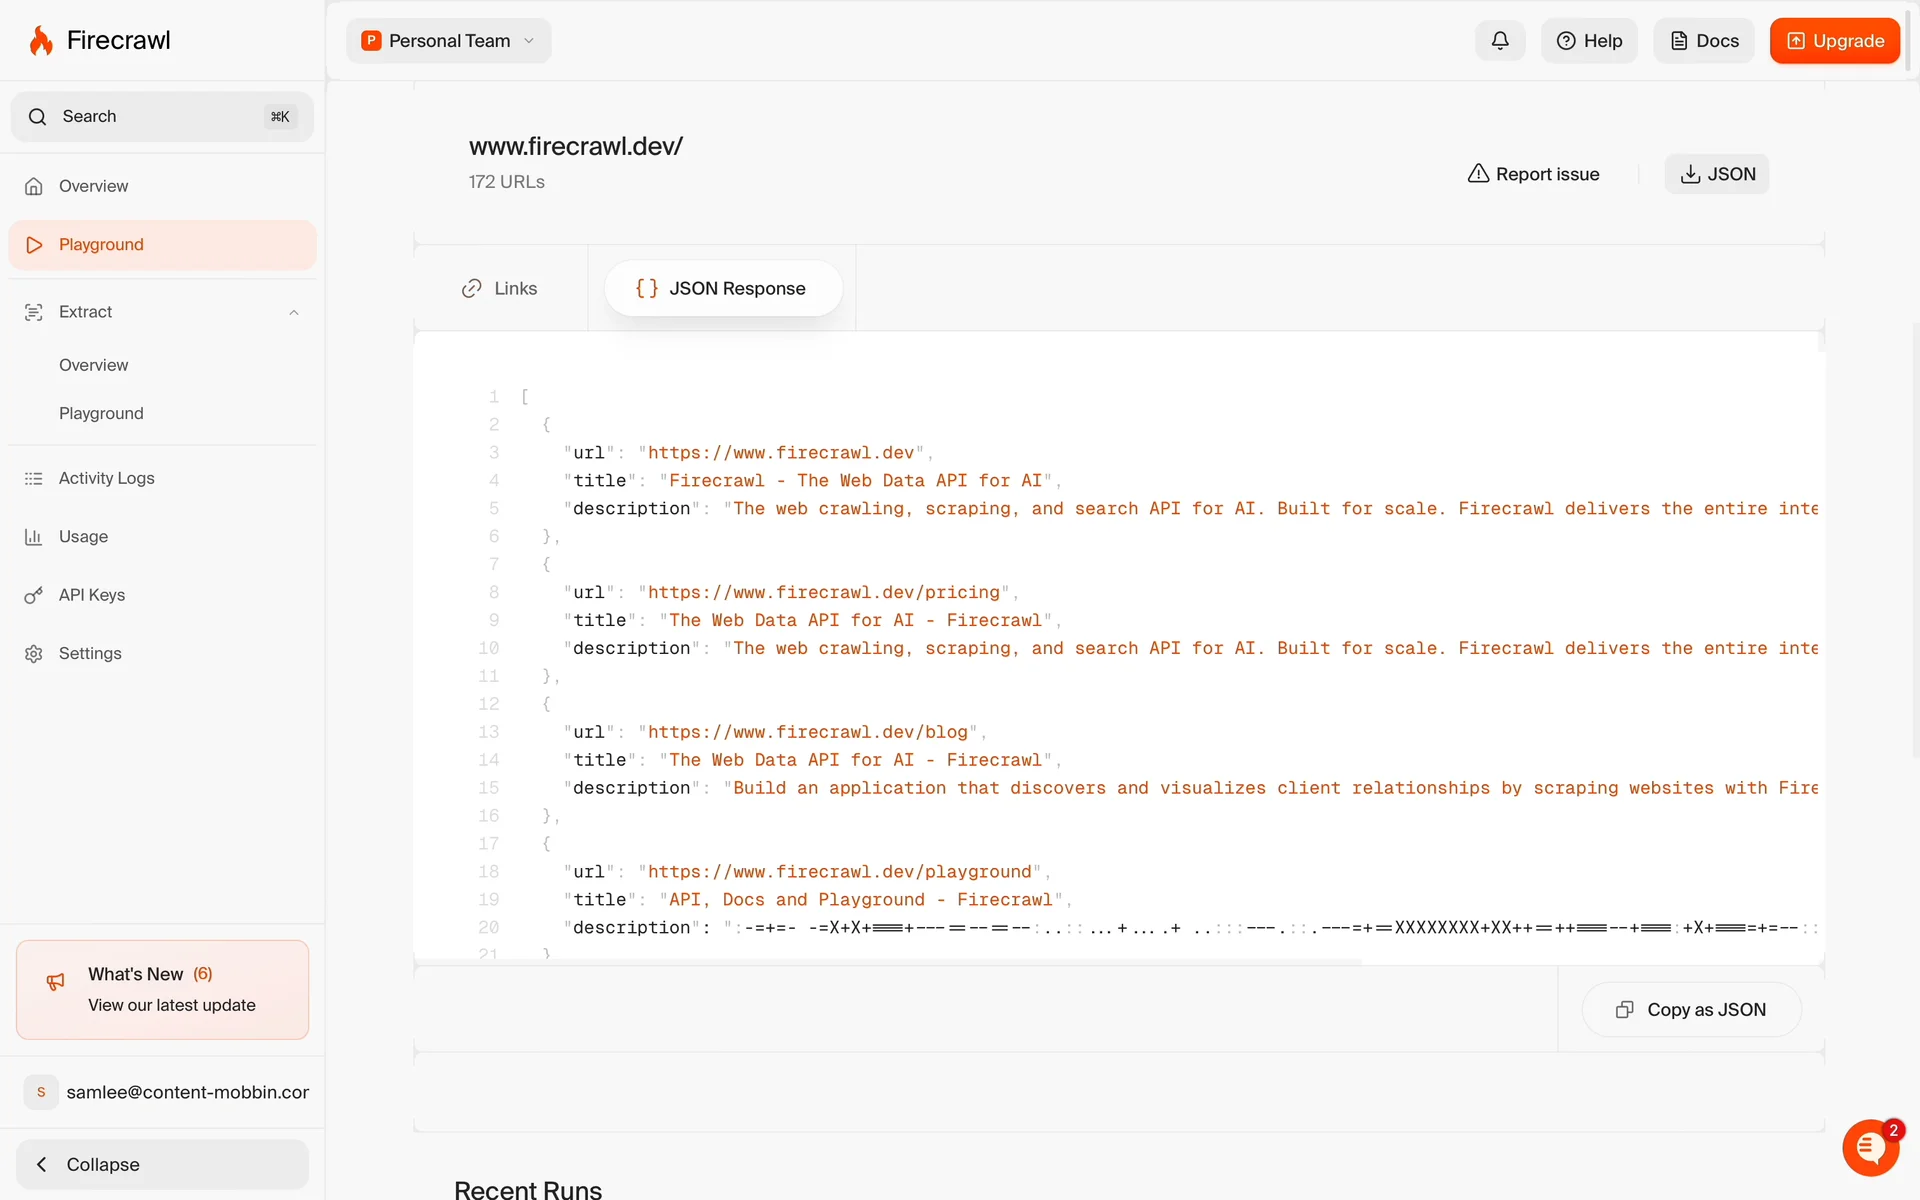The image size is (1920, 1200).
Task: Open the chat support bubble icon
Action: click(x=1870, y=1148)
